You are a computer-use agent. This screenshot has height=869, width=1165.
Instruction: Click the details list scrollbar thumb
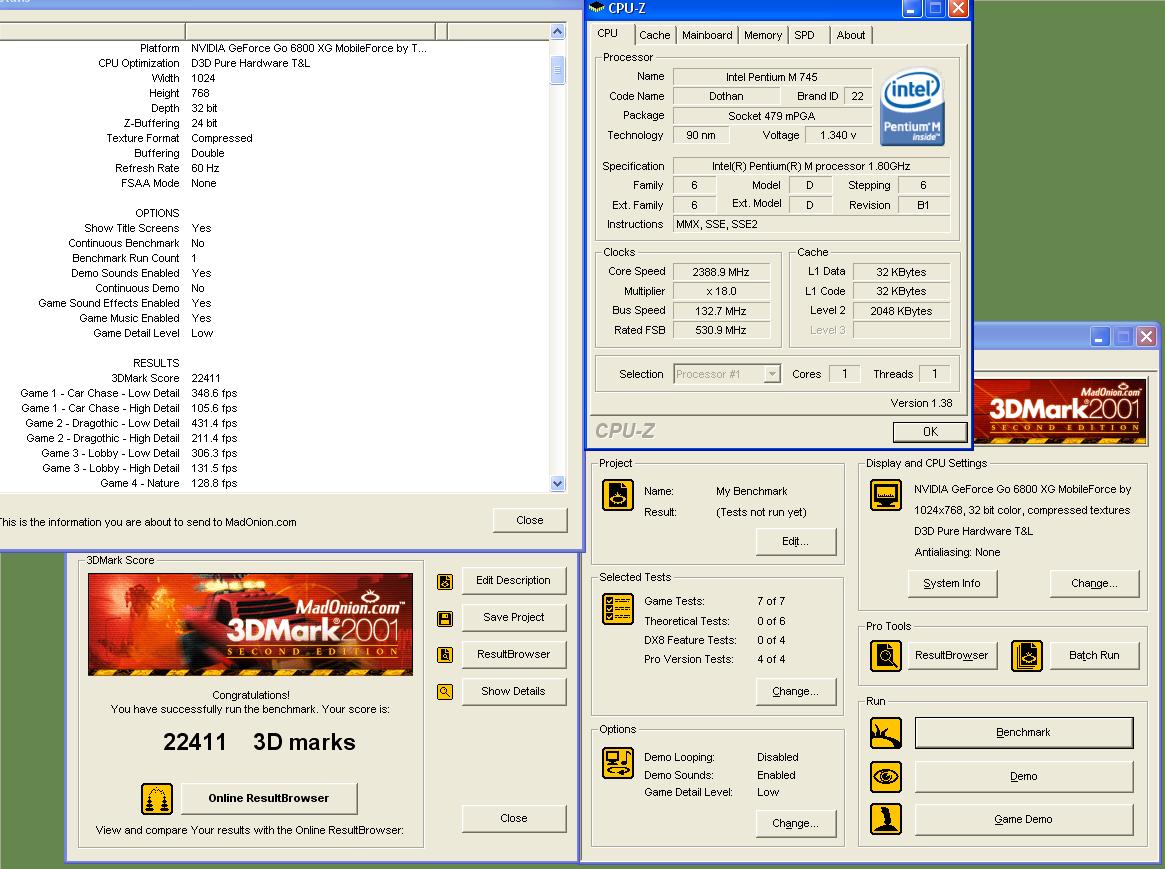(558, 71)
